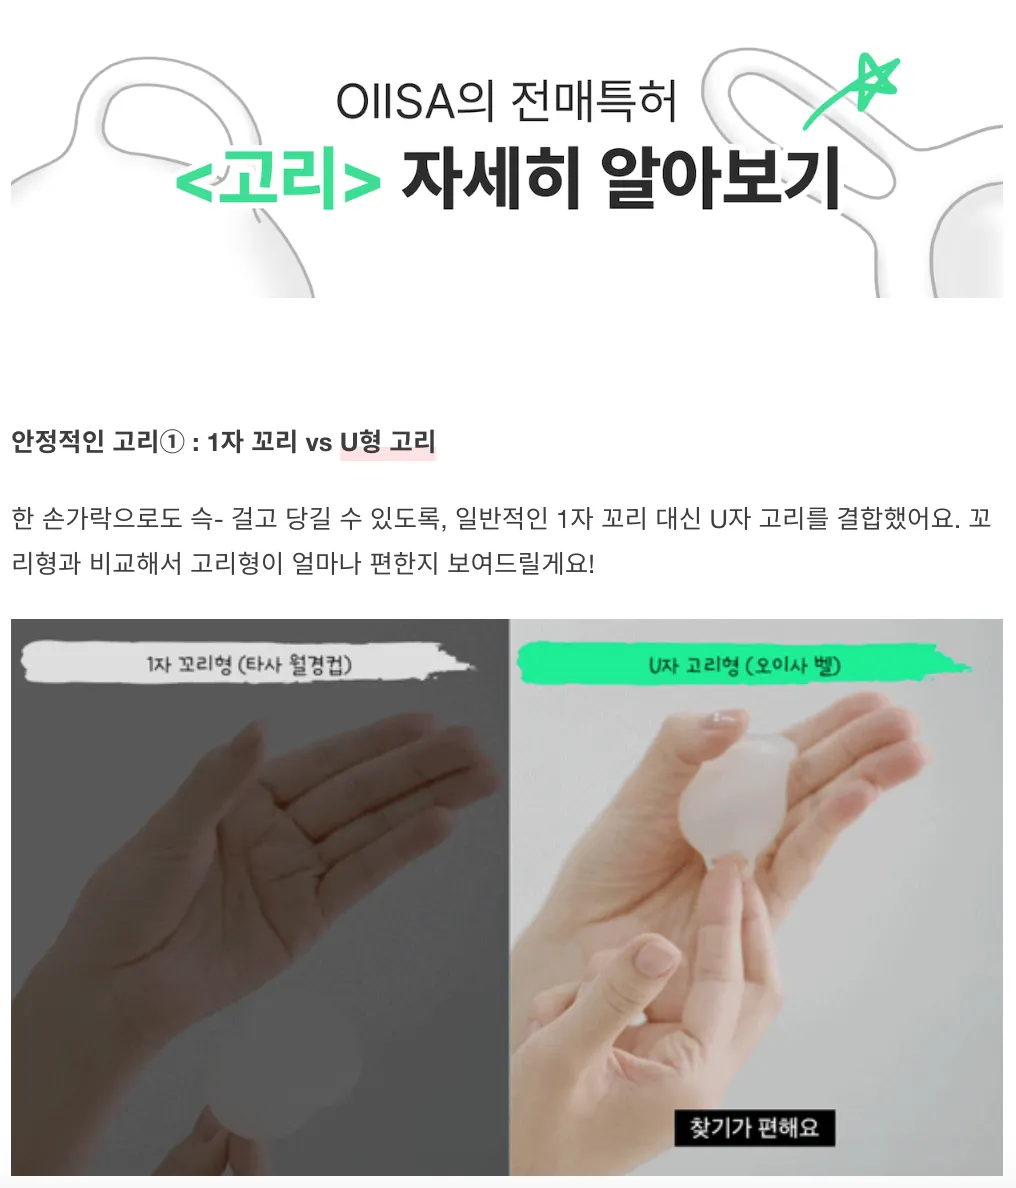Image resolution: width=1016 pixels, height=1188 pixels.
Task: Click the '찾기가 편해요' black caption
Action: coord(755,1128)
